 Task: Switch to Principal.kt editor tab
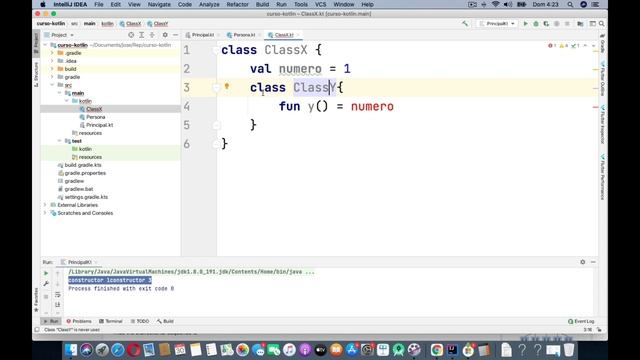(x=202, y=35)
